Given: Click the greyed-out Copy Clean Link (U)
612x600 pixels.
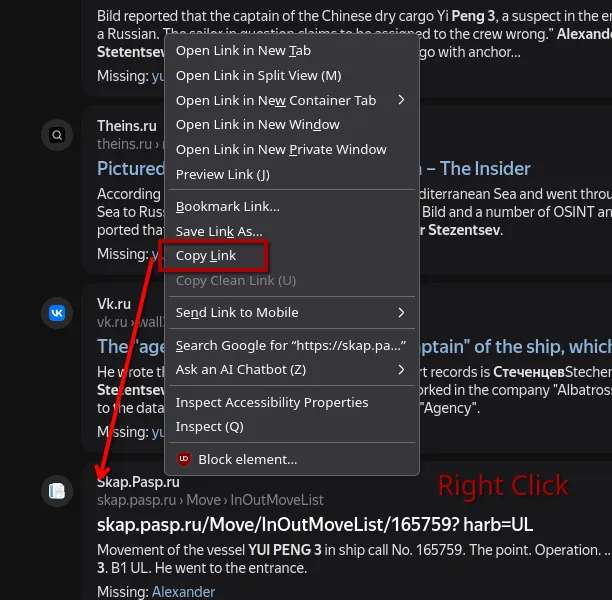Looking at the screenshot, I should click(x=292, y=281).
